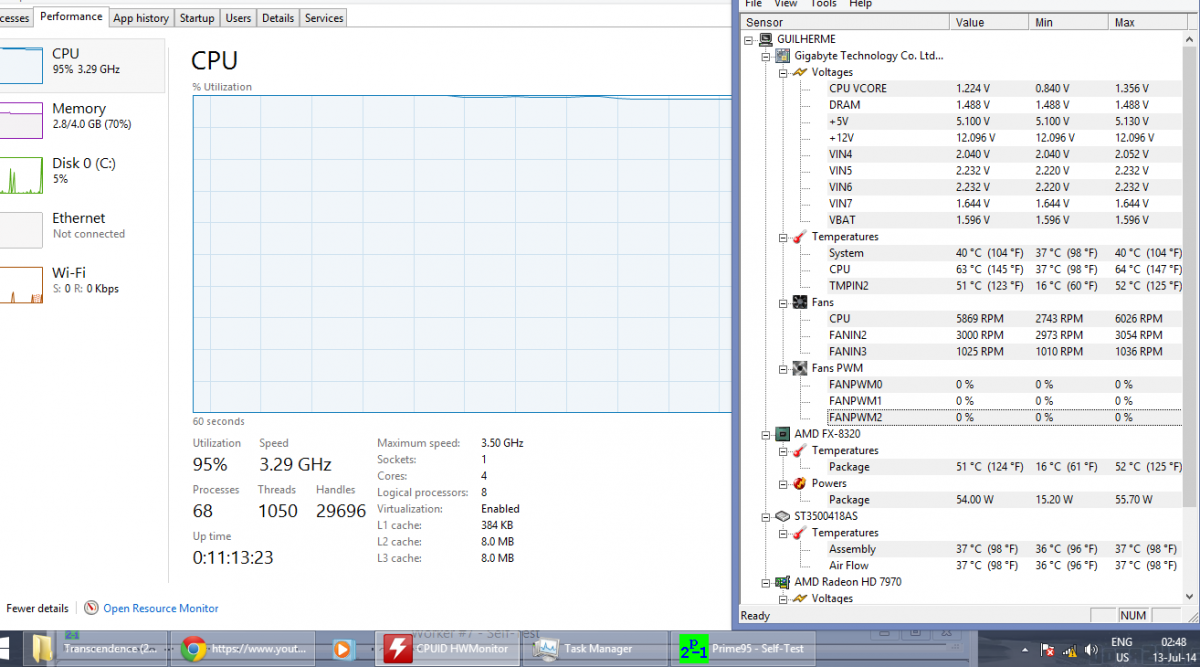1200x667 pixels.
Task: Open the Services tab
Action: point(324,18)
